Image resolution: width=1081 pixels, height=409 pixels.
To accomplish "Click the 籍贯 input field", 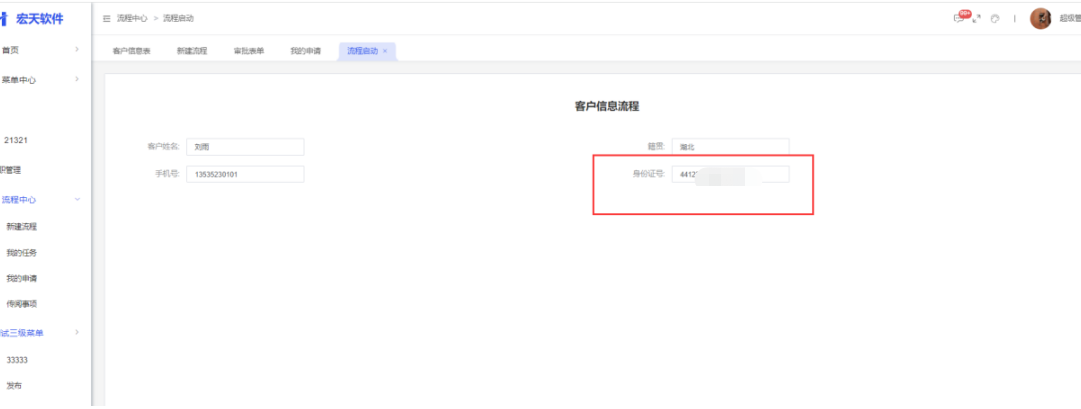I will pyautogui.click(x=730, y=147).
